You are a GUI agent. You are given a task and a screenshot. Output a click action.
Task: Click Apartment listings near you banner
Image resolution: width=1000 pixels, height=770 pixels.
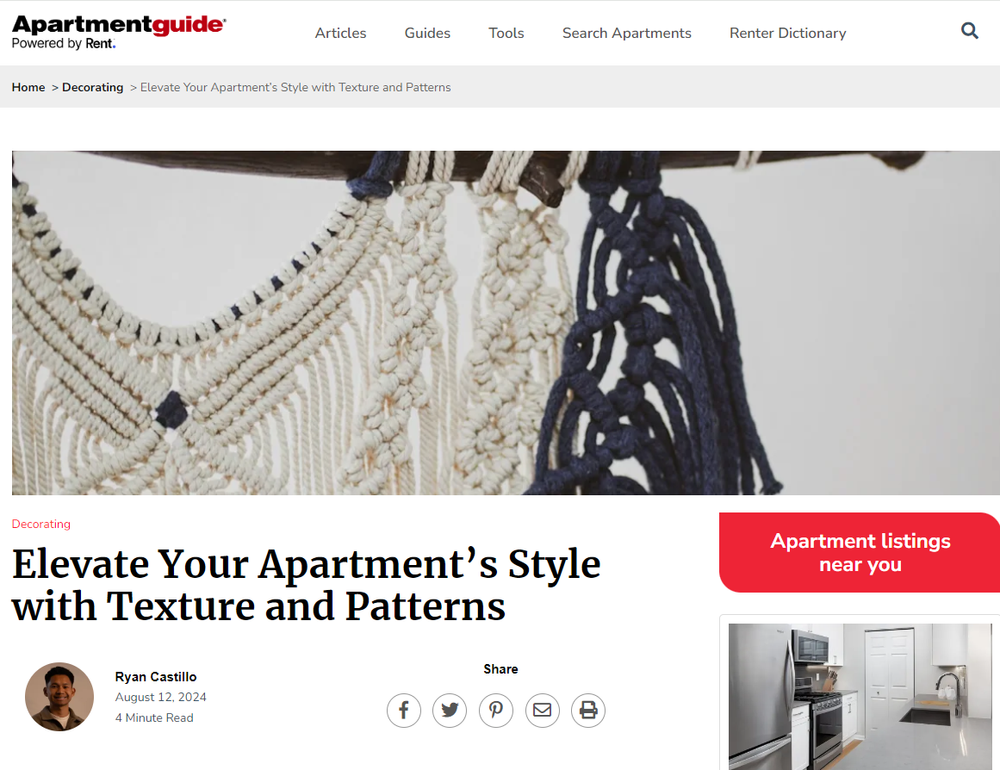[x=859, y=552]
